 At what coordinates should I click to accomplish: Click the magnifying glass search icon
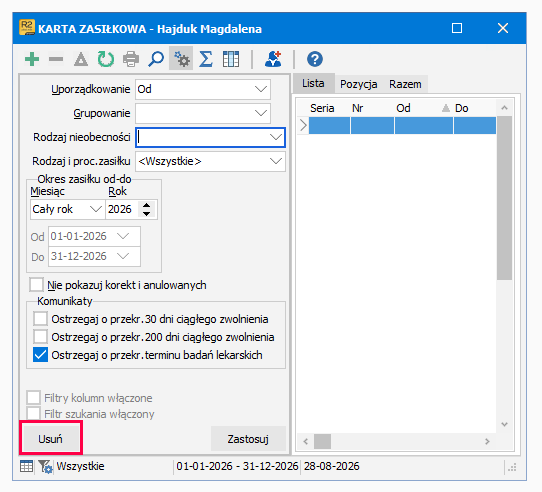click(156, 59)
